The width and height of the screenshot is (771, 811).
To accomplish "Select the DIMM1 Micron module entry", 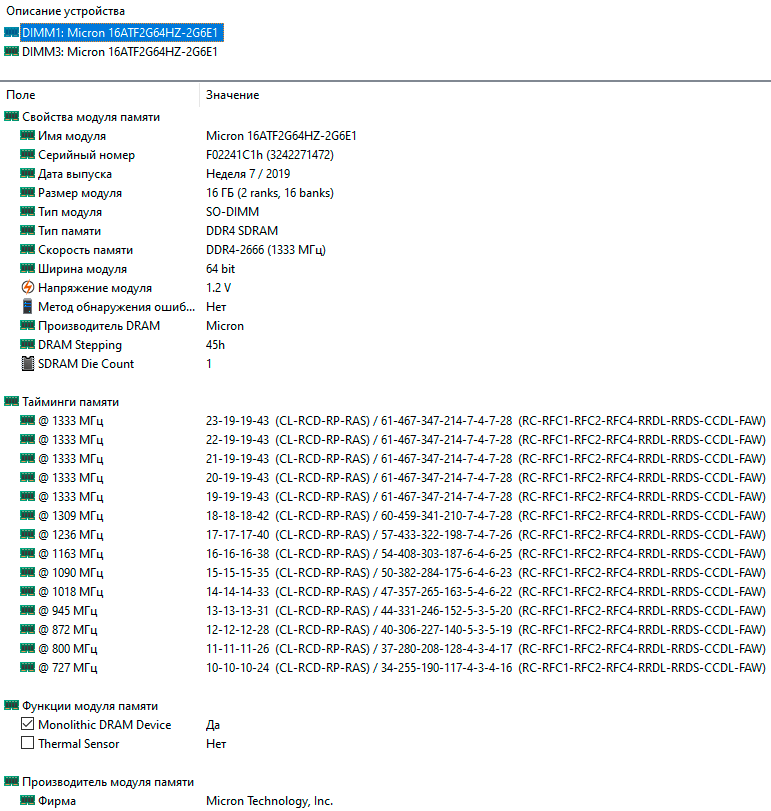I will [122, 33].
